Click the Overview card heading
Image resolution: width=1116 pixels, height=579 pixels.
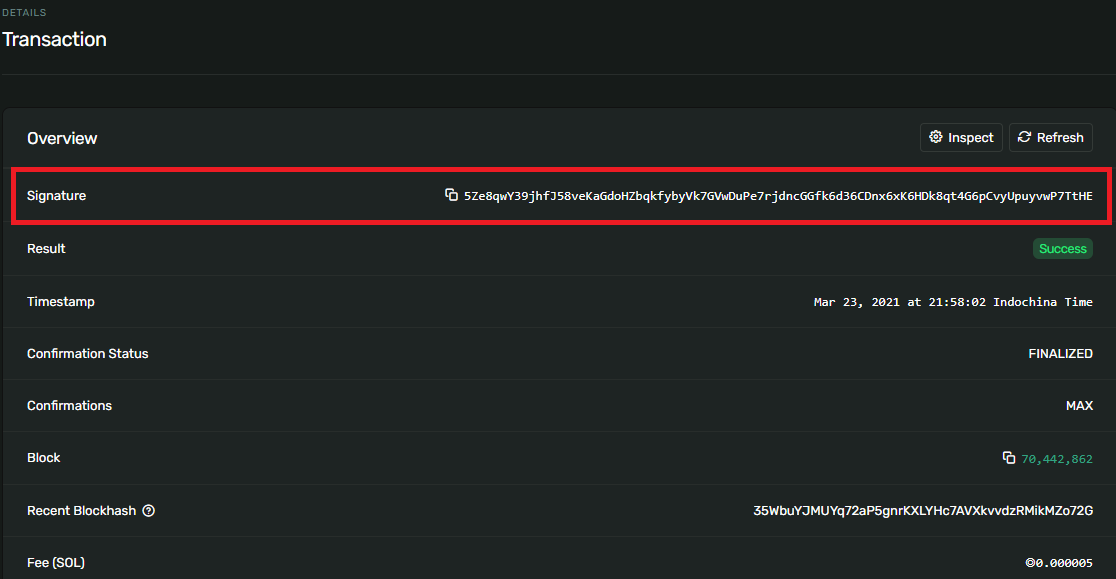(x=62, y=138)
